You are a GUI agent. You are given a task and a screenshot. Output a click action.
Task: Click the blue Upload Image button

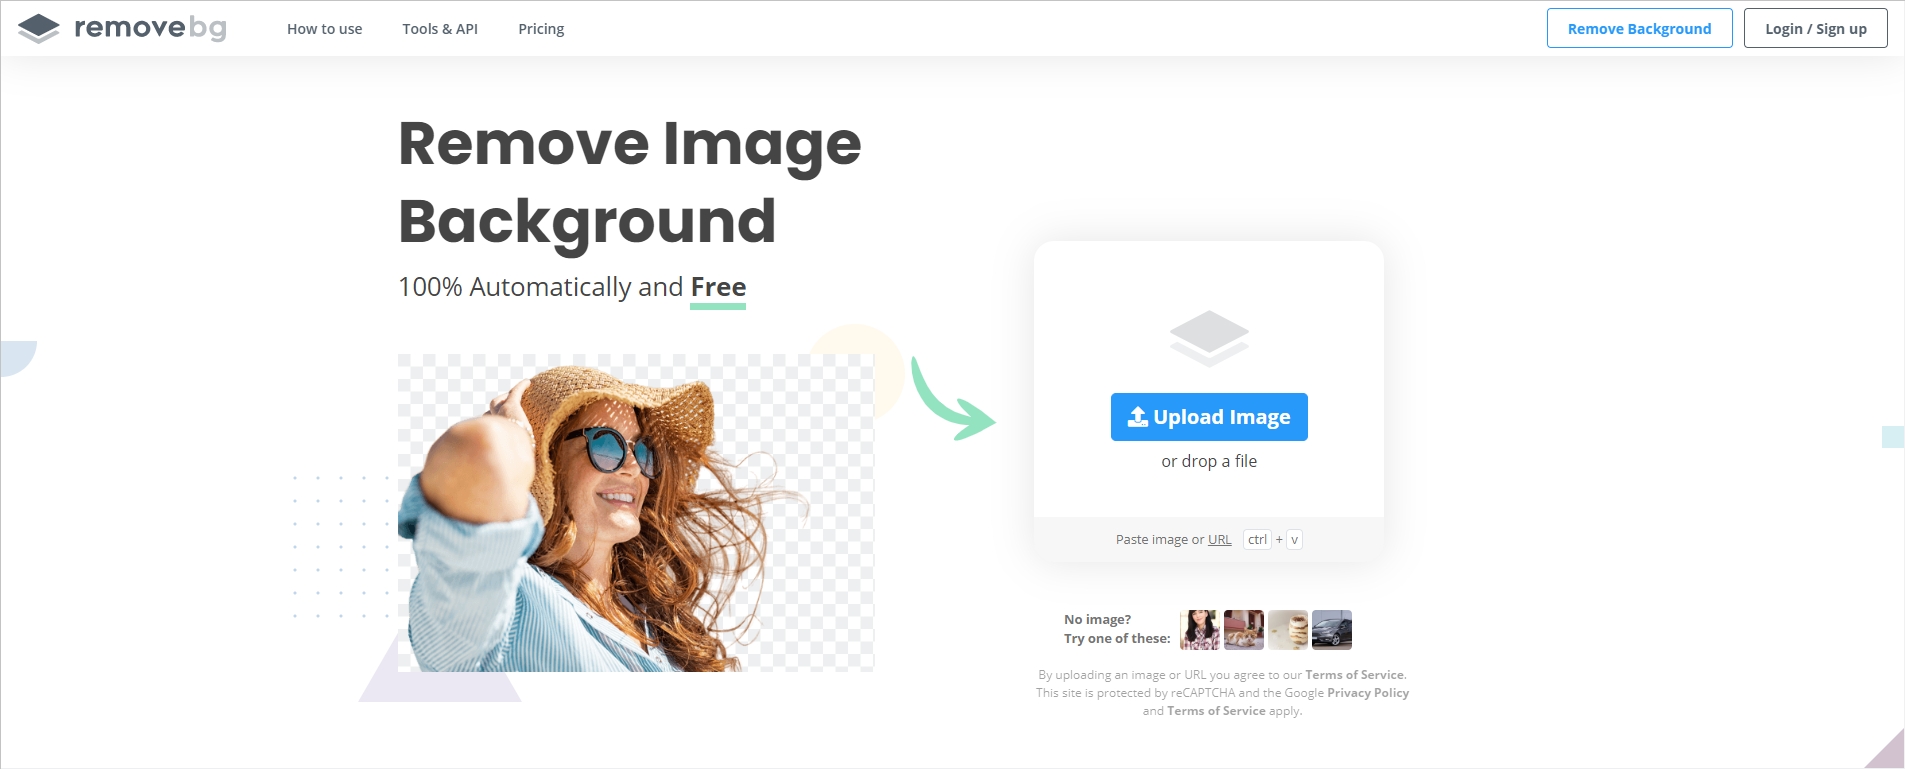(1209, 417)
